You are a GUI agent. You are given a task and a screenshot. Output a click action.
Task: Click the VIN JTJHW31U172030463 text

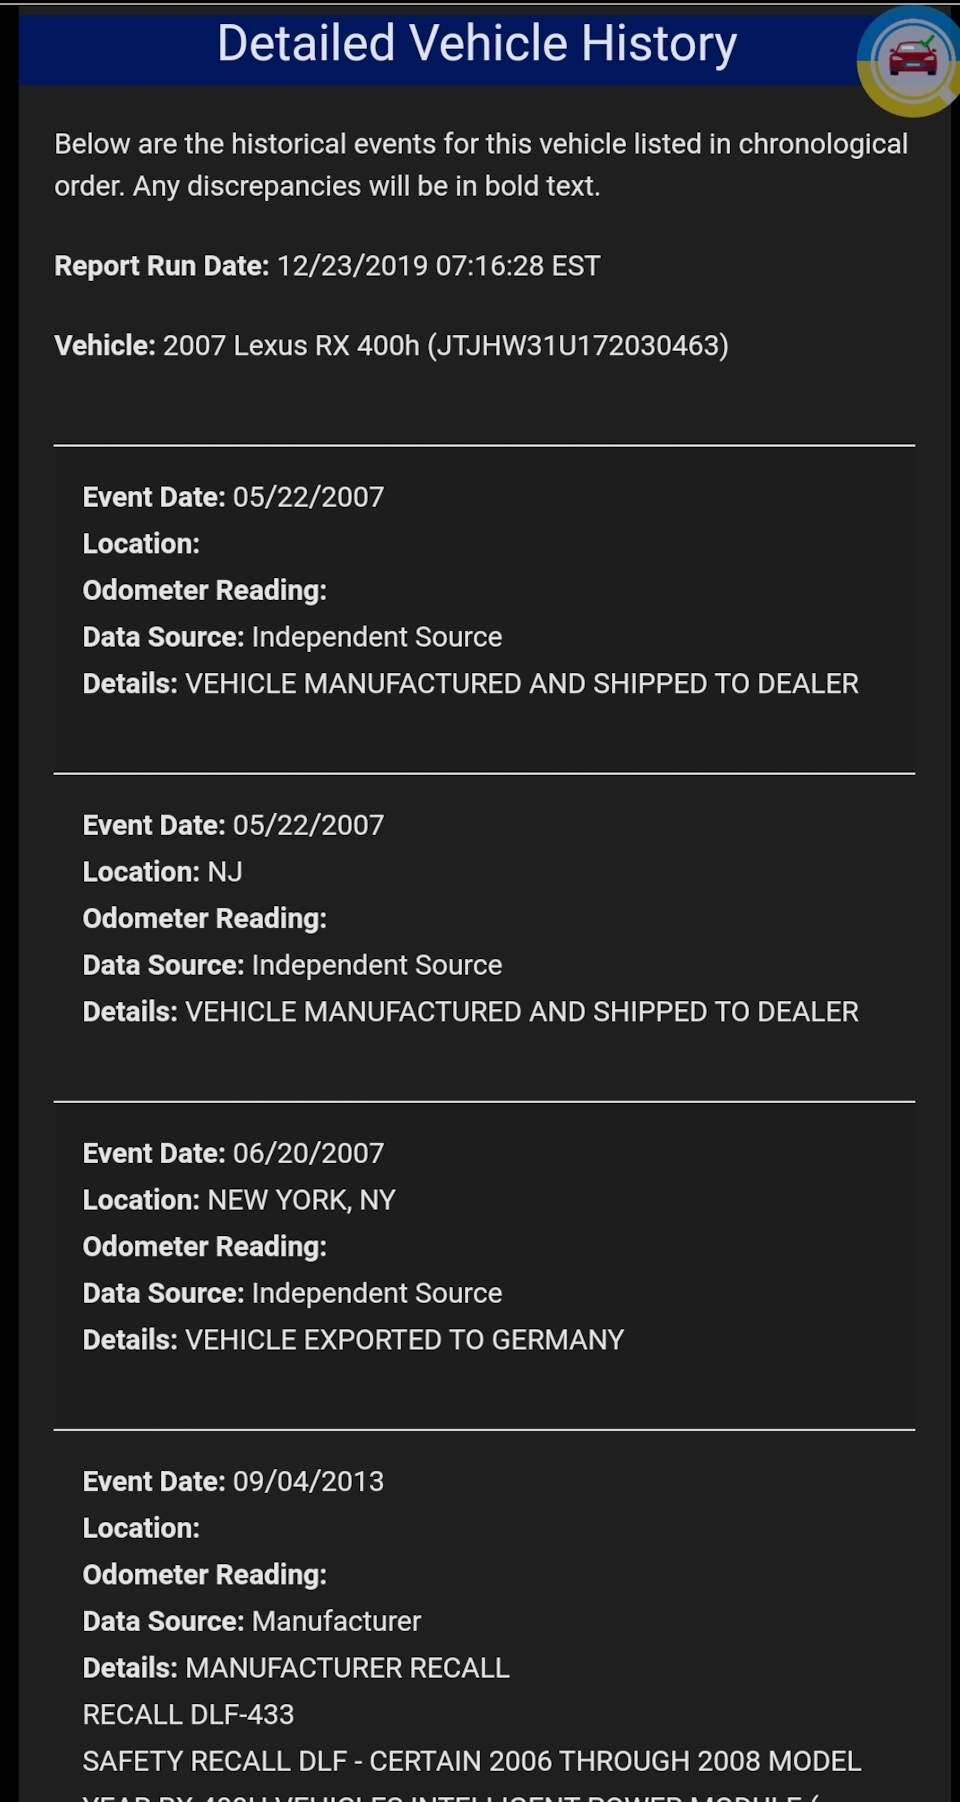coord(579,346)
